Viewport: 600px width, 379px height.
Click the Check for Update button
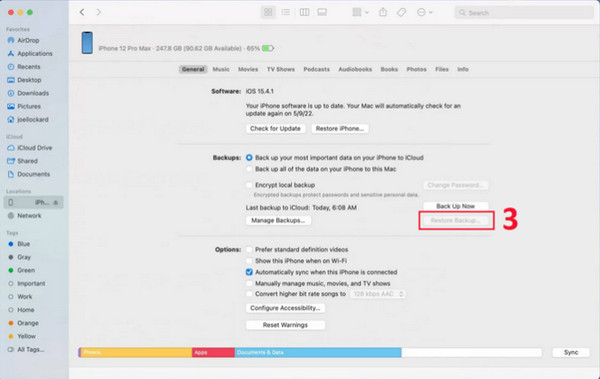[x=275, y=129]
